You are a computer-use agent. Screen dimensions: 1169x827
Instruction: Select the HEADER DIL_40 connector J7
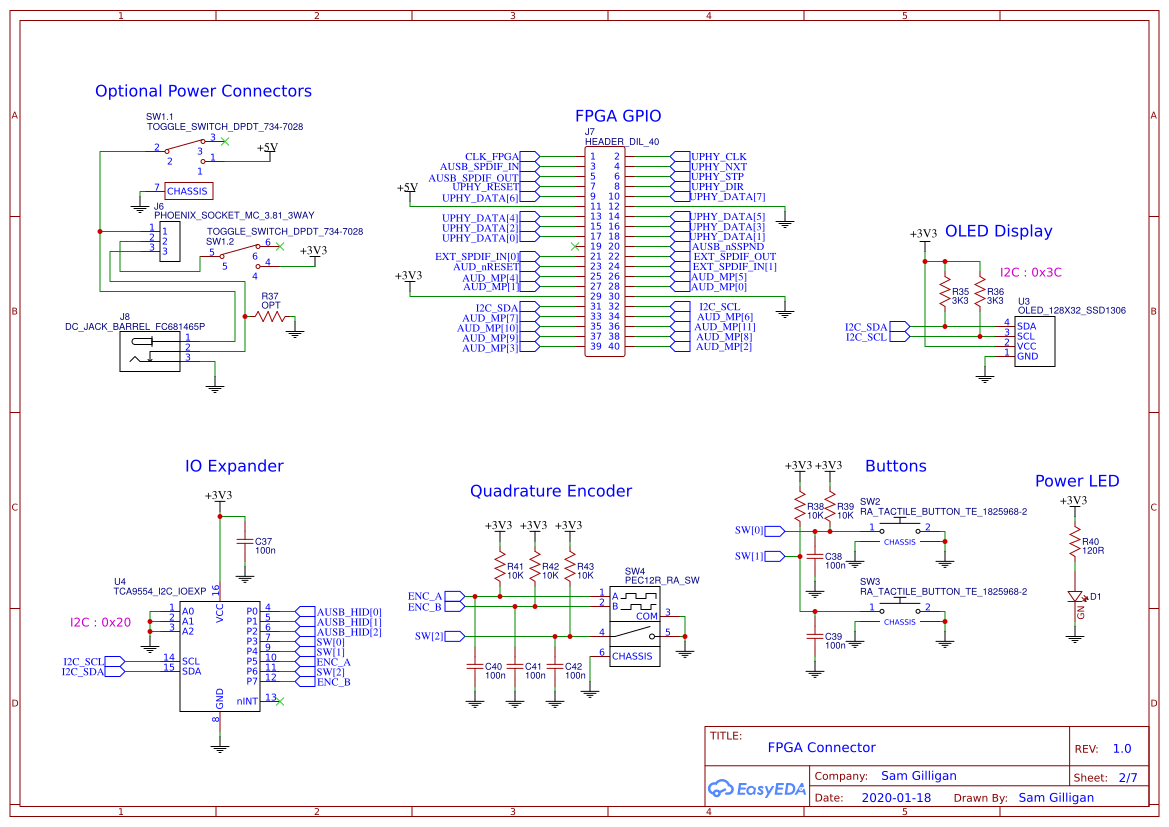click(605, 250)
